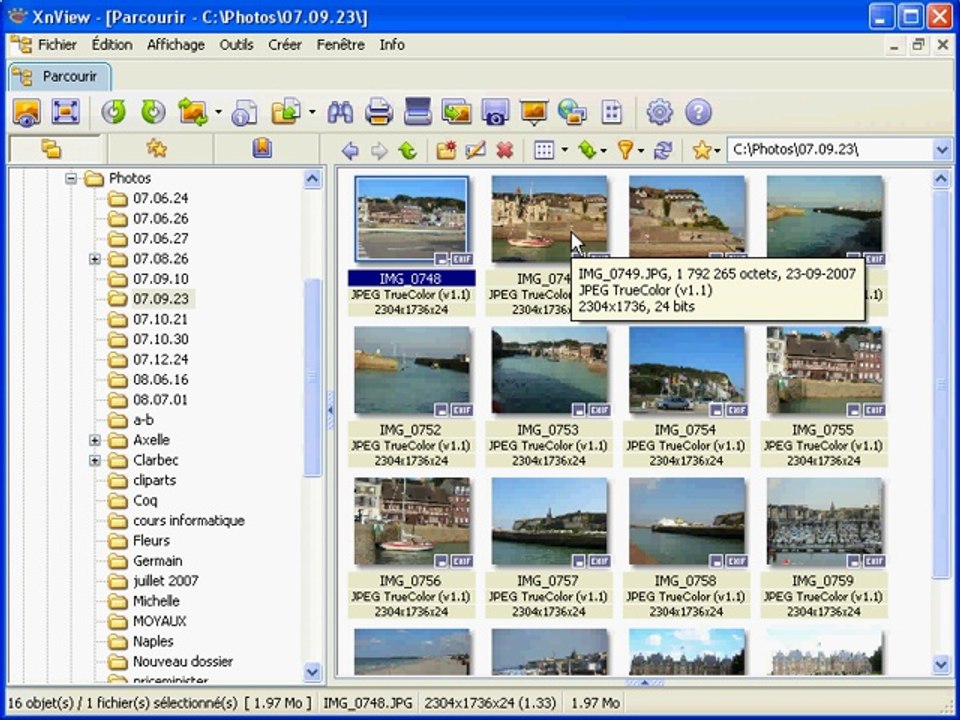
Task: Select the juillet 2007 folder
Action: 166,581
